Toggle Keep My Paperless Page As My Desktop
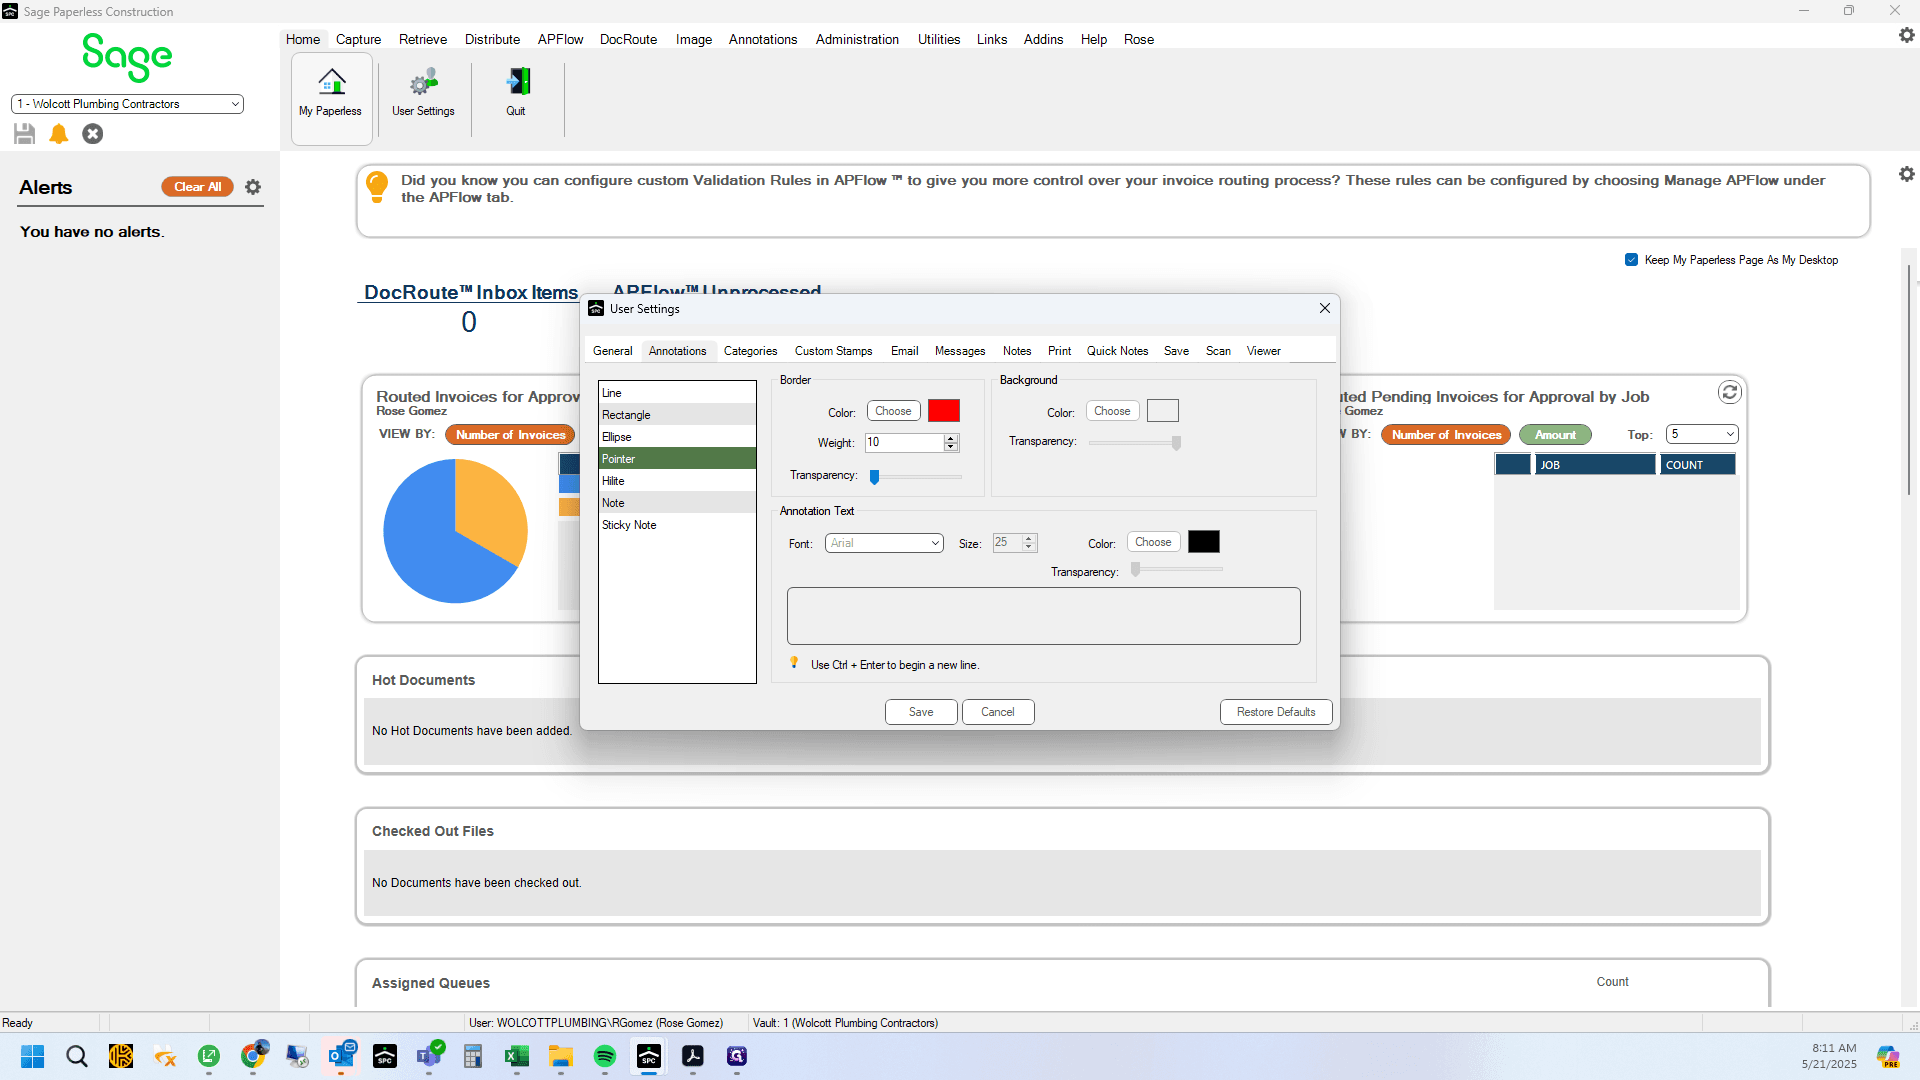This screenshot has width=1920, height=1080. tap(1632, 260)
